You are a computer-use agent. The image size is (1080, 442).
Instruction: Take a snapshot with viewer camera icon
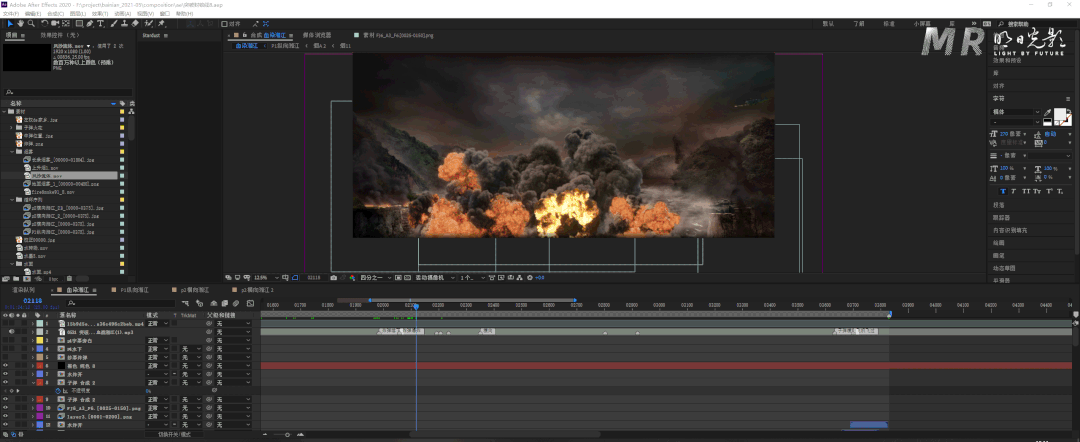[333, 277]
